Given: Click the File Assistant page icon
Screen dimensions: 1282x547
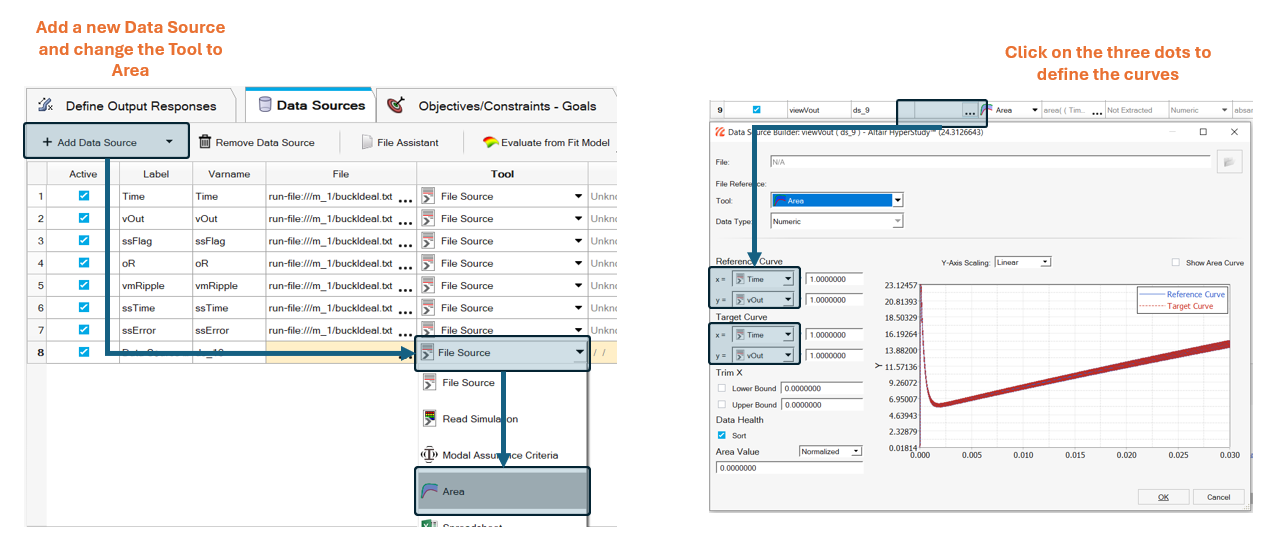Looking at the screenshot, I should point(367,142).
